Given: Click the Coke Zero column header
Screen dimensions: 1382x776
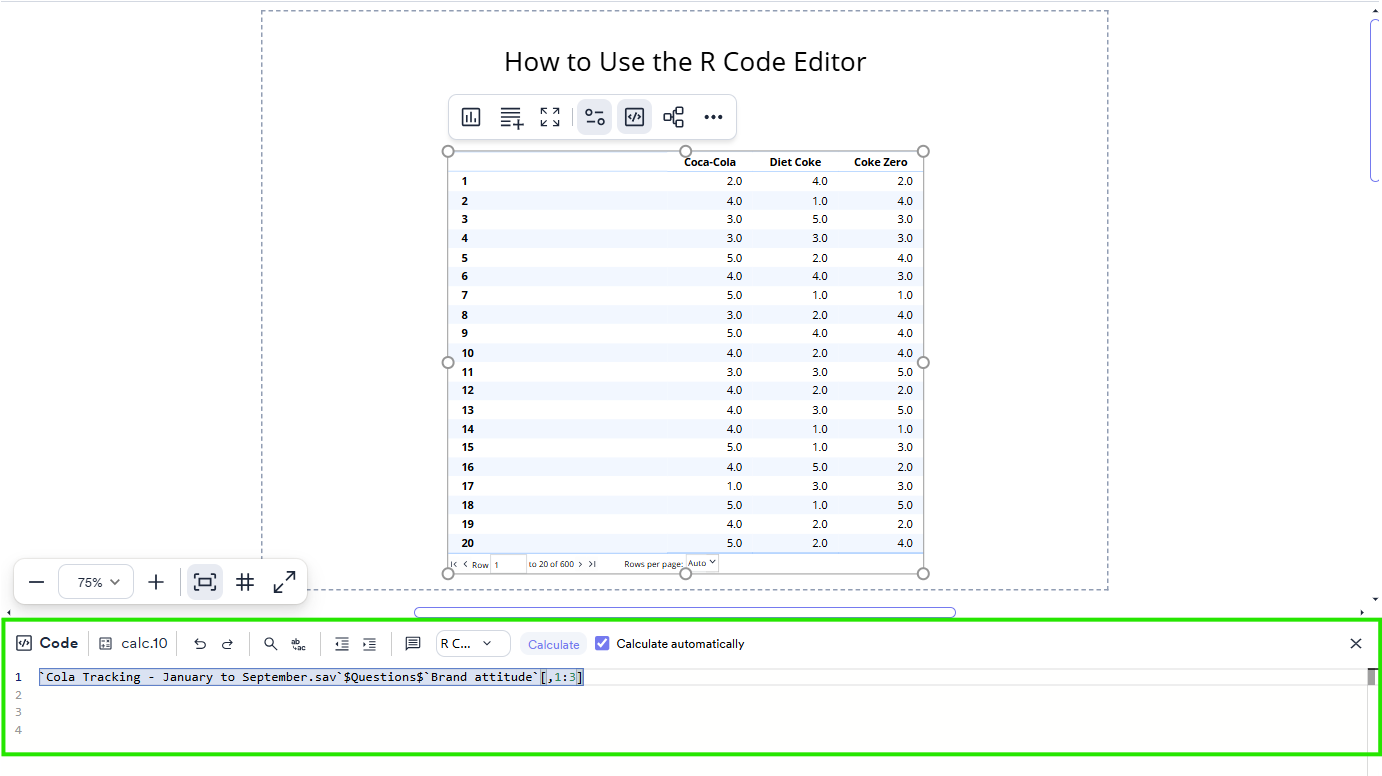Looking at the screenshot, I should (881, 162).
